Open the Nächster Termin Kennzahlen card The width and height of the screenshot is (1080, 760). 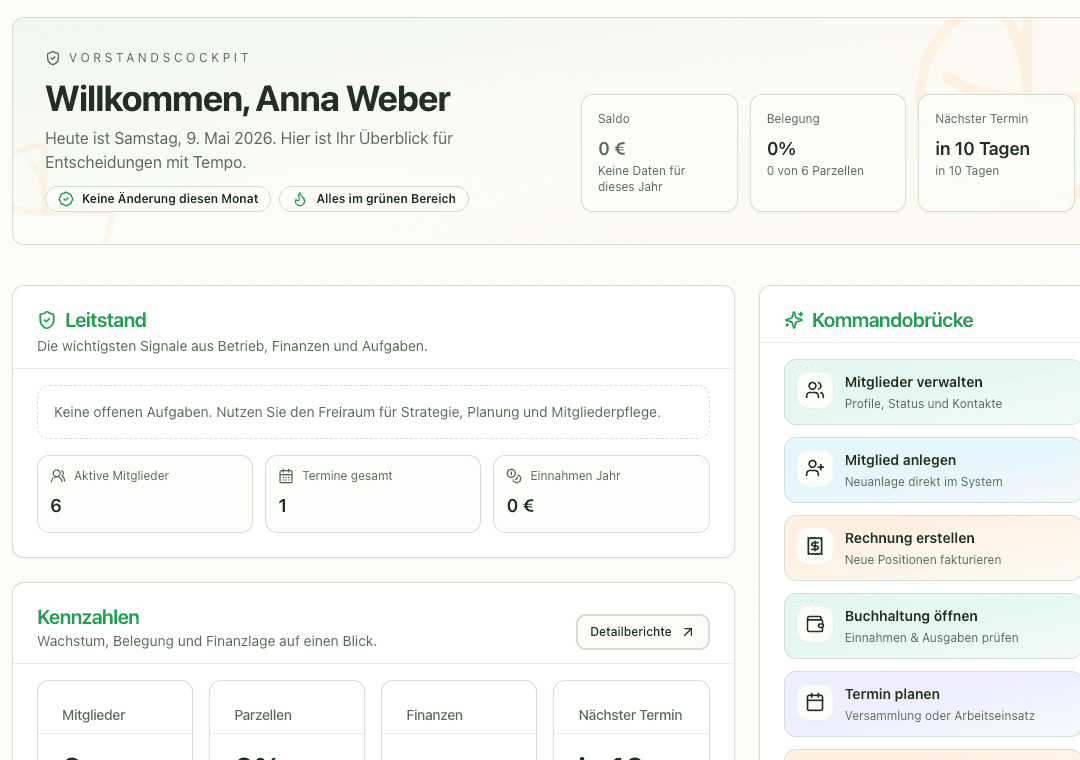631,720
